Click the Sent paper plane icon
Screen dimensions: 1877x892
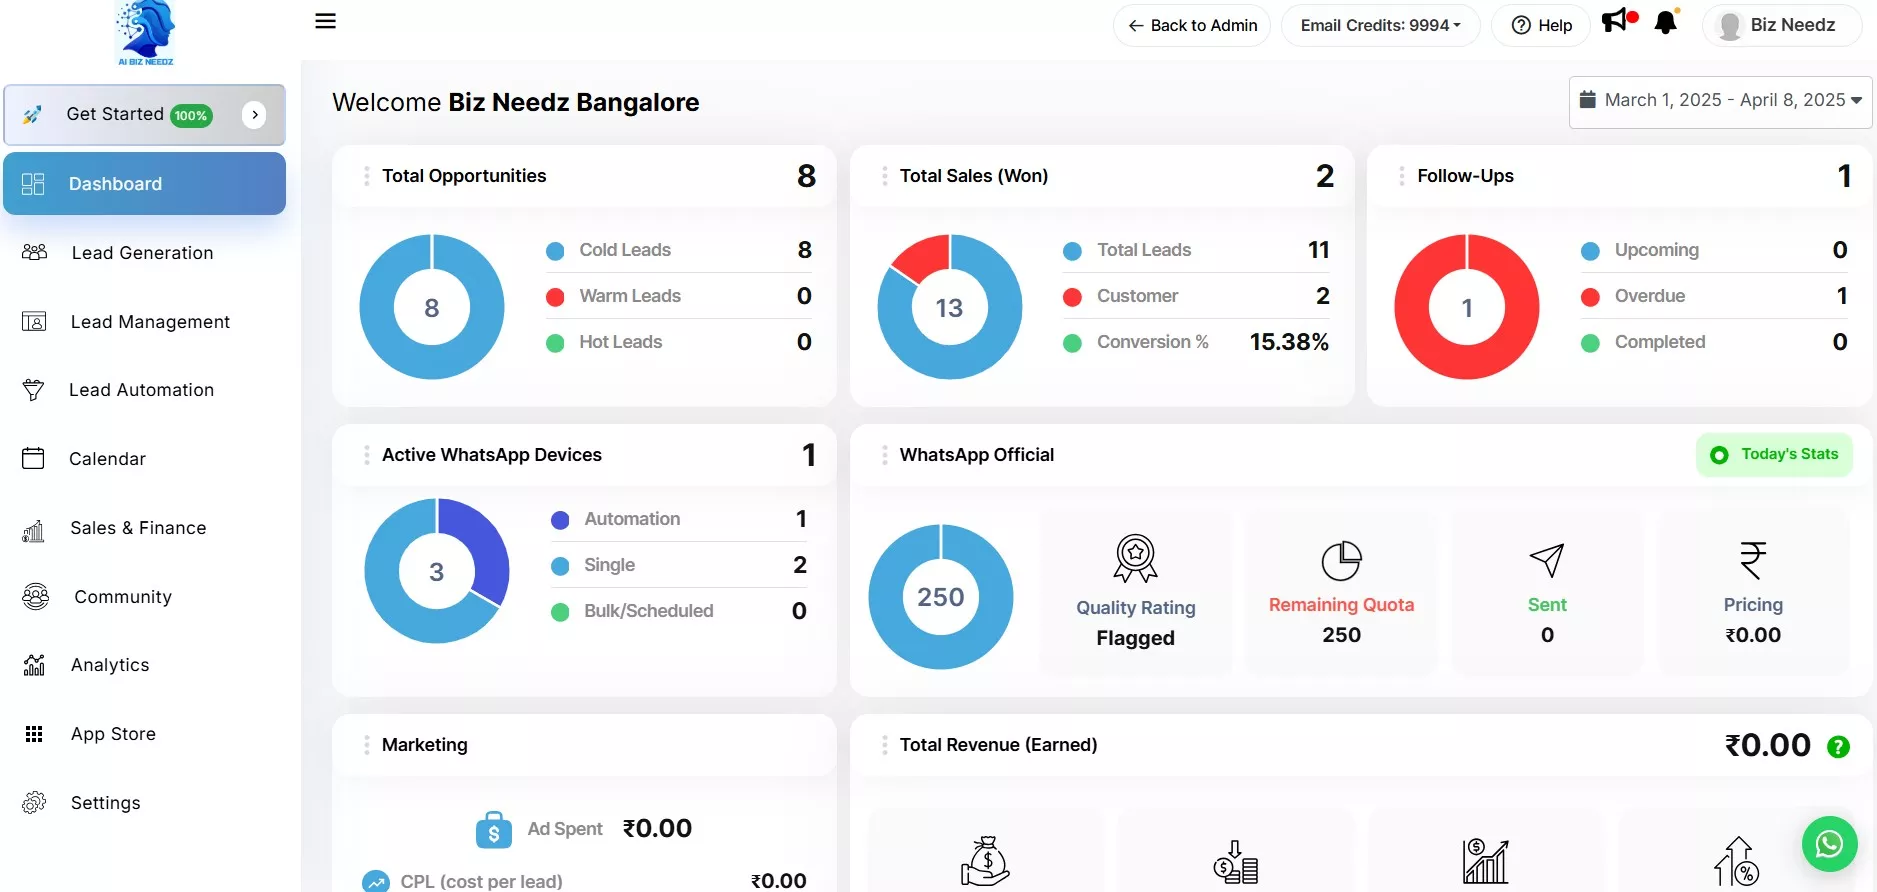click(x=1546, y=560)
